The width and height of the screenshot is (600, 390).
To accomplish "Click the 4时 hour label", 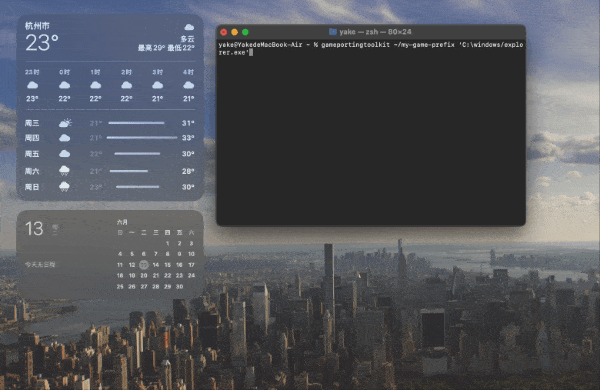I will pyautogui.click(x=188, y=72).
